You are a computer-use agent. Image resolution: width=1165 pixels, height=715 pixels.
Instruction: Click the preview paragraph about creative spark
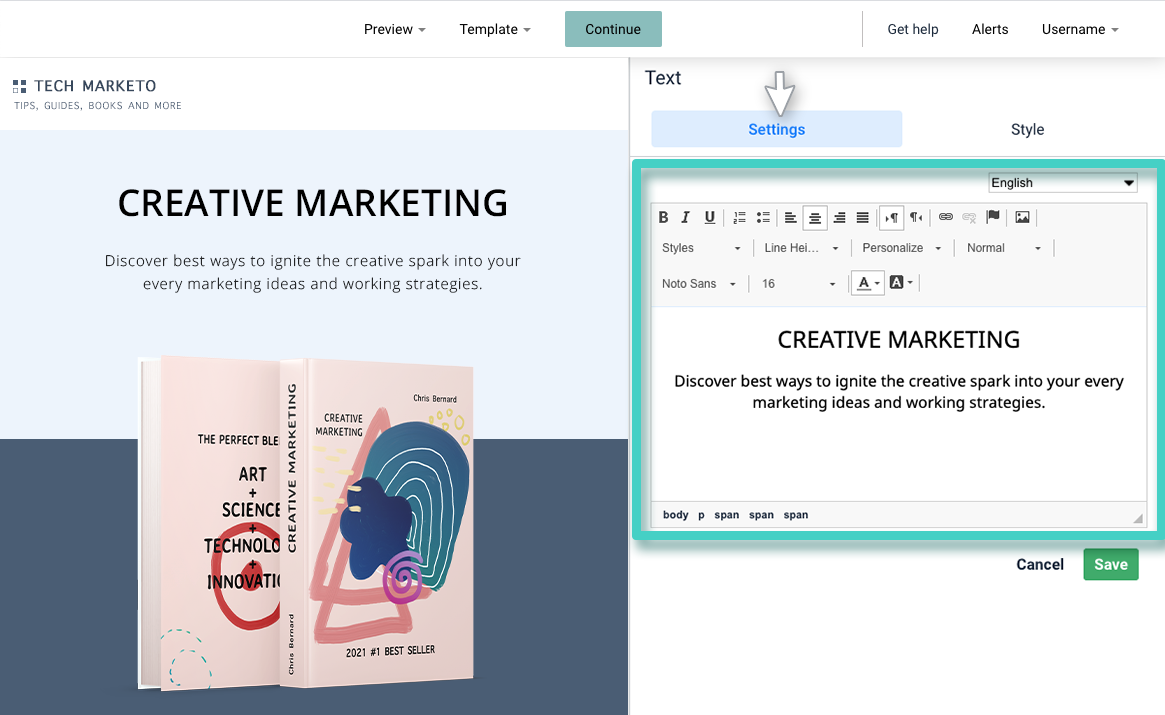pyautogui.click(x=313, y=272)
